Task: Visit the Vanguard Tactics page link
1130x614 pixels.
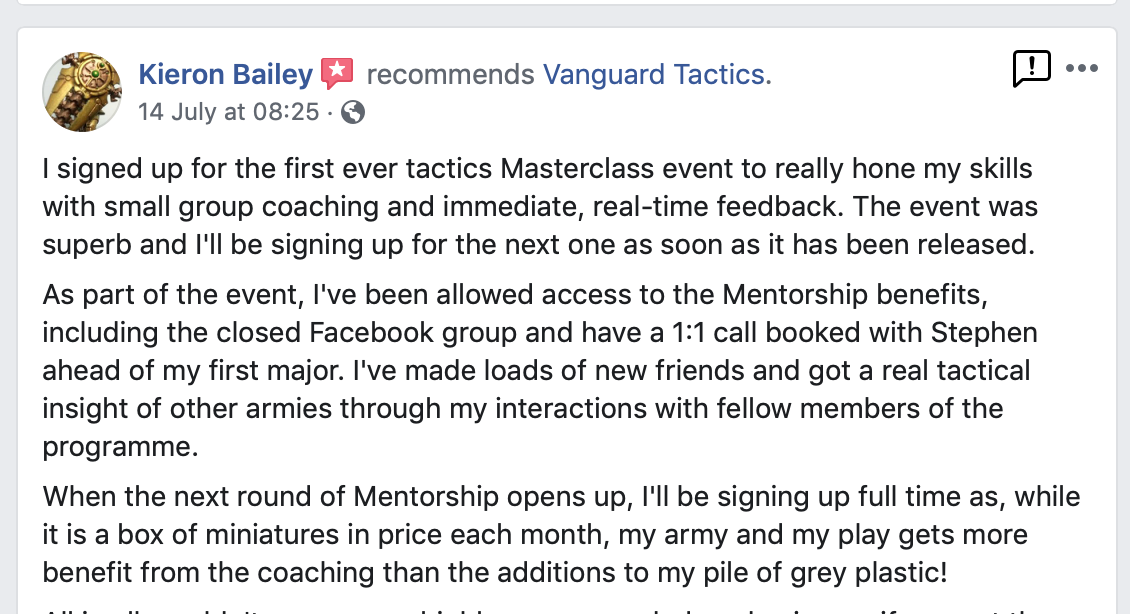Action: pyautogui.click(x=657, y=74)
